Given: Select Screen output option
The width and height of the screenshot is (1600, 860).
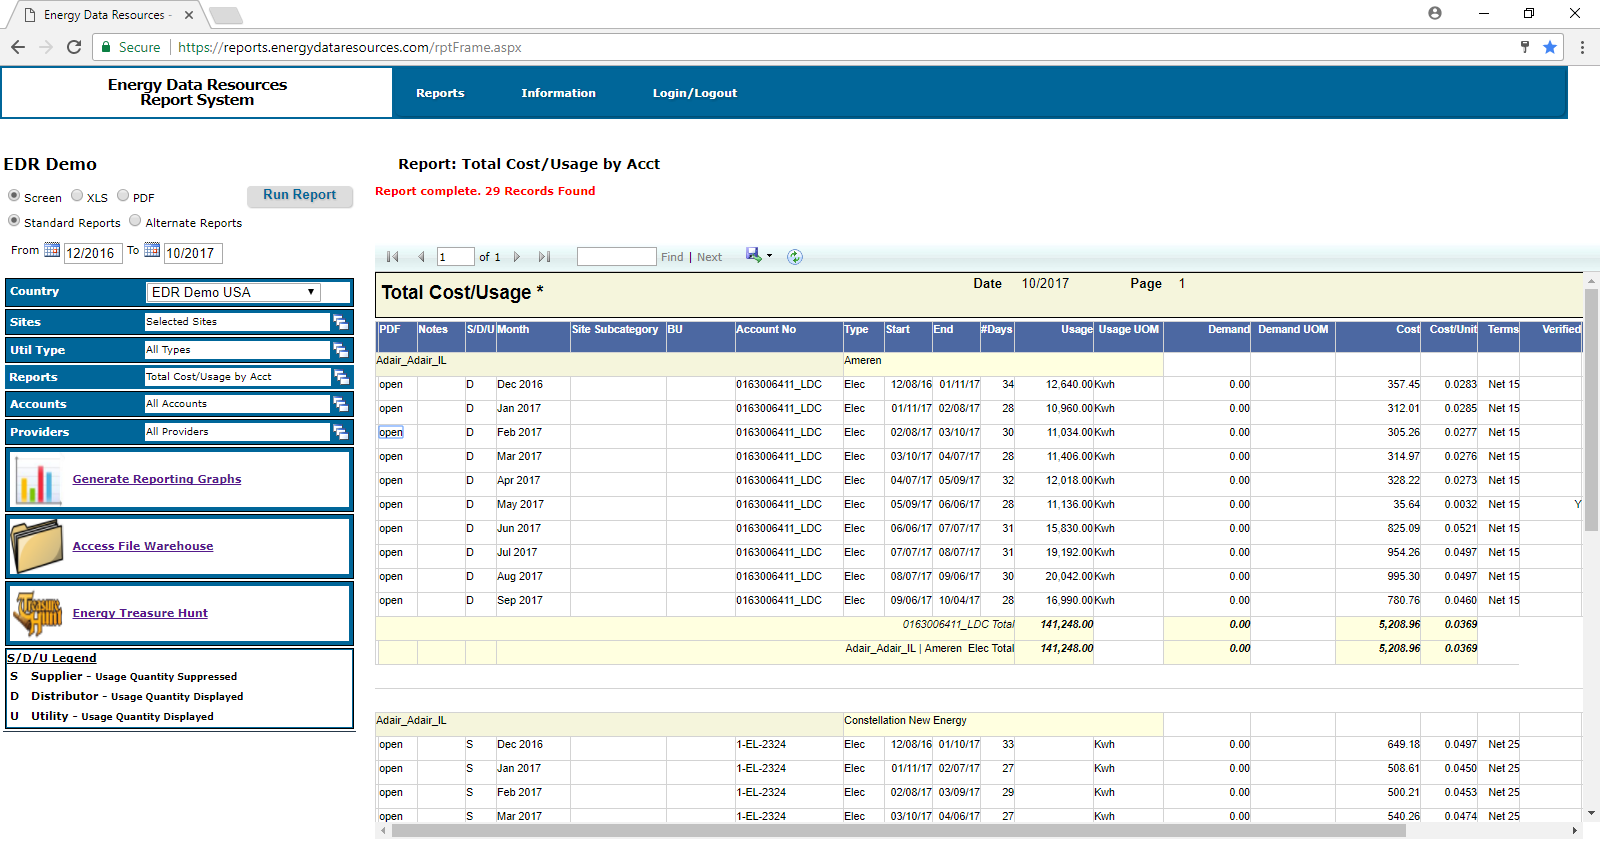Looking at the screenshot, I should click(14, 196).
